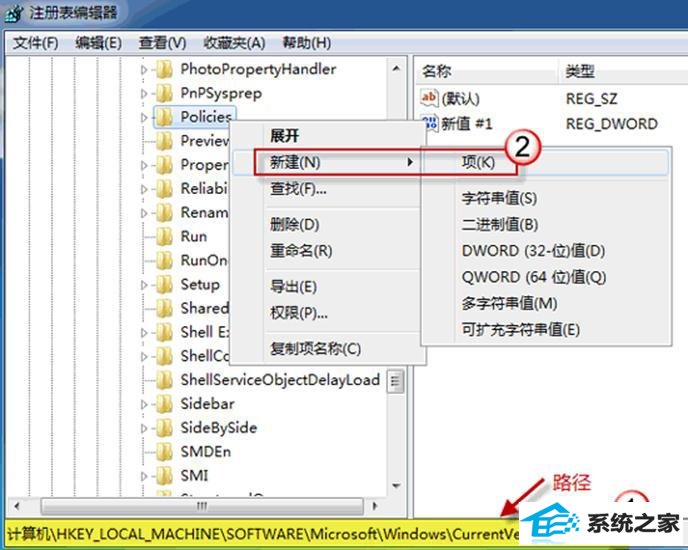This screenshot has height=550, width=688.
Task: Select 可扩充字符串值(E) in the submenu
Action: [x=521, y=330]
